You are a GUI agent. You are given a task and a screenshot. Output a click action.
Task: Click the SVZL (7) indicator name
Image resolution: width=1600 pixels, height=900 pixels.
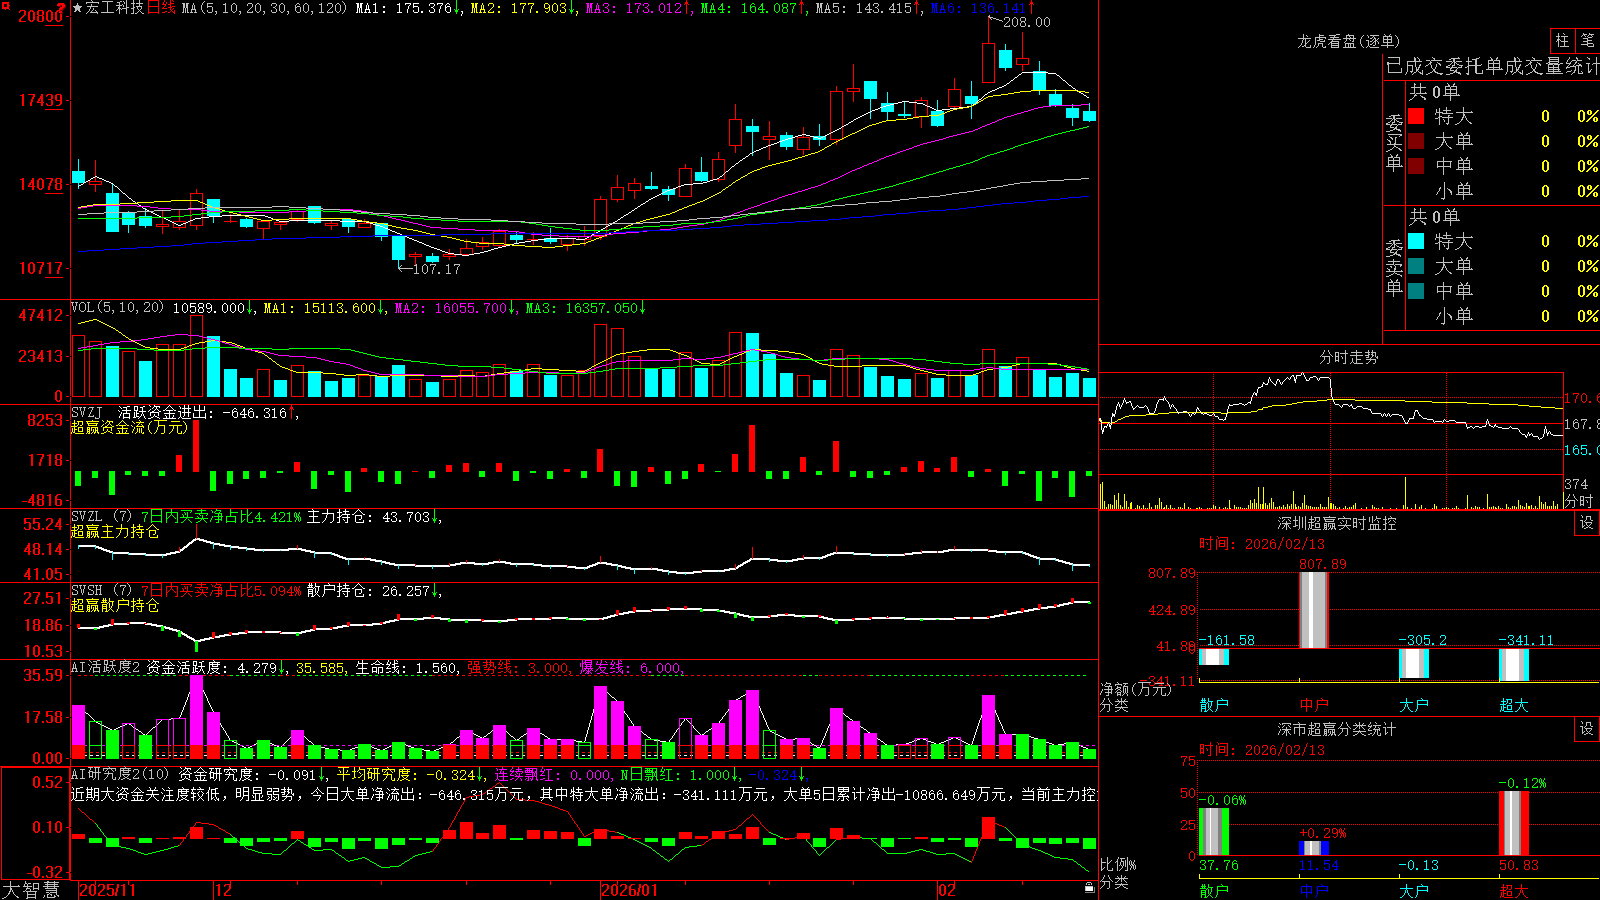[x=101, y=517]
